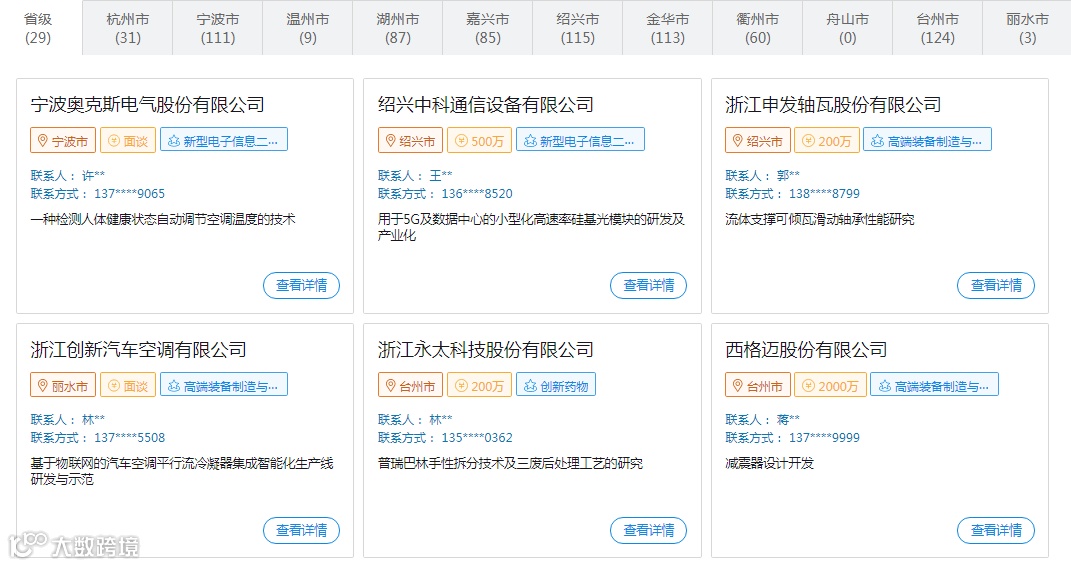The width and height of the screenshot is (1071, 566).
Task: Click text 减震器设计开发
Action: (770, 463)
